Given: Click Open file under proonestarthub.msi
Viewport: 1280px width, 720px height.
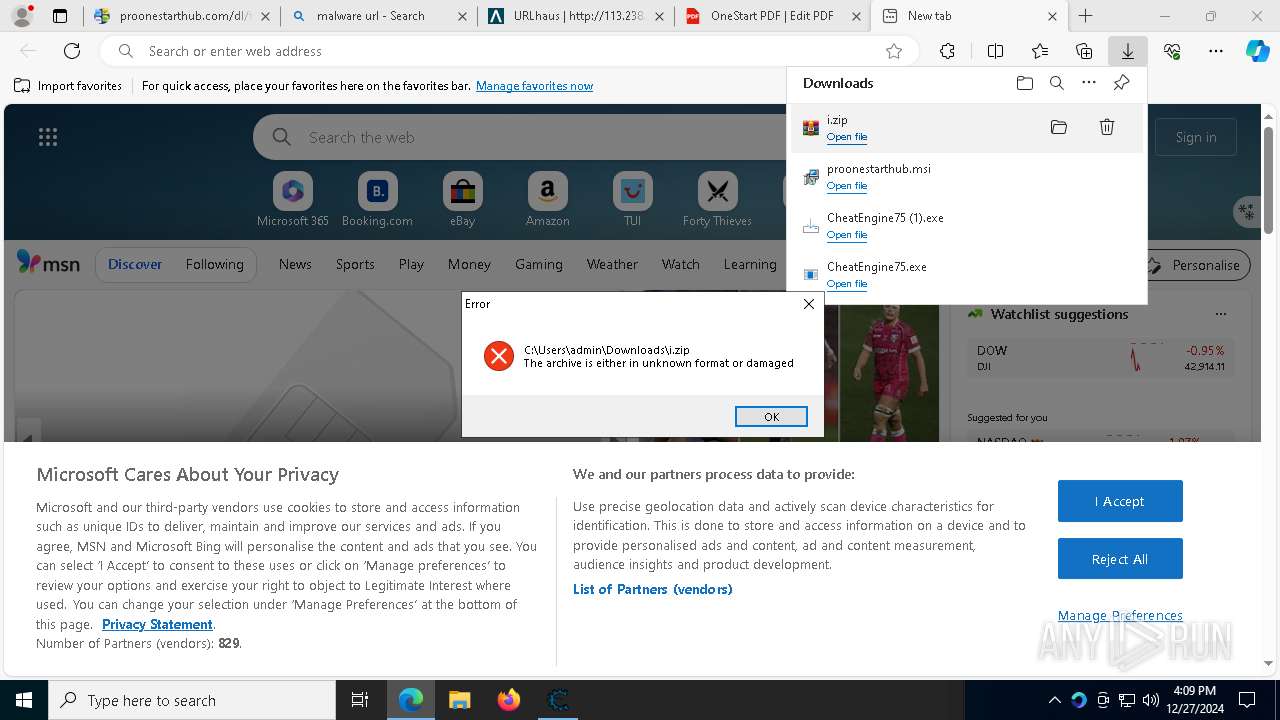Looking at the screenshot, I should 847,186.
